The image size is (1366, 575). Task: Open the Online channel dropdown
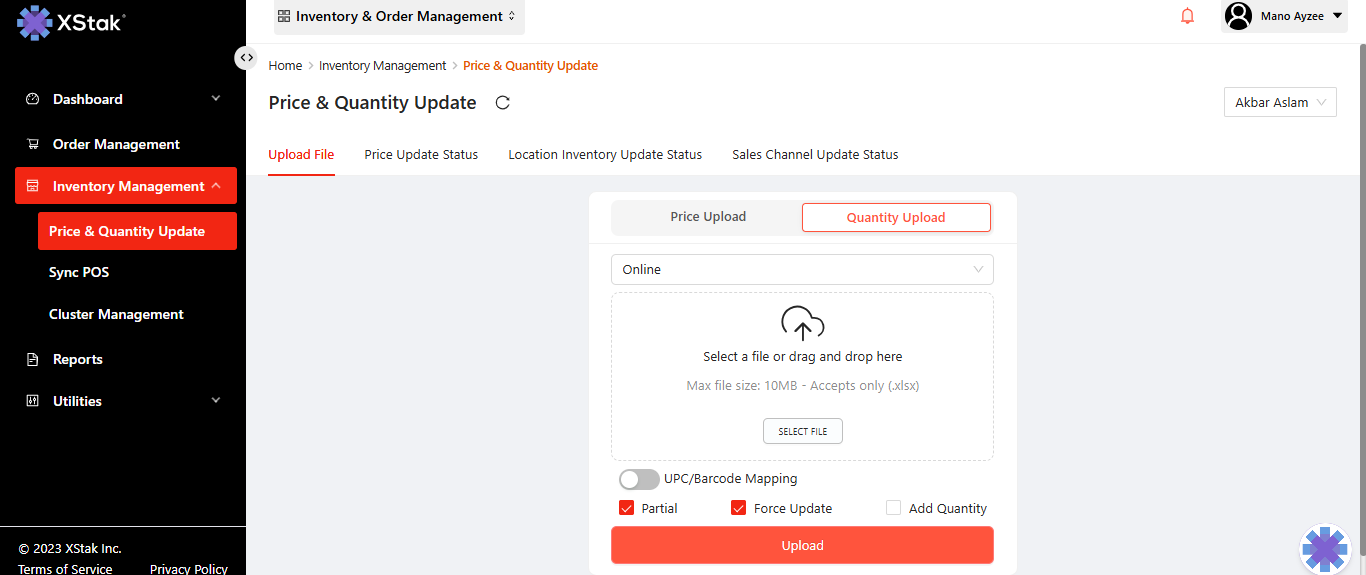[x=802, y=269]
